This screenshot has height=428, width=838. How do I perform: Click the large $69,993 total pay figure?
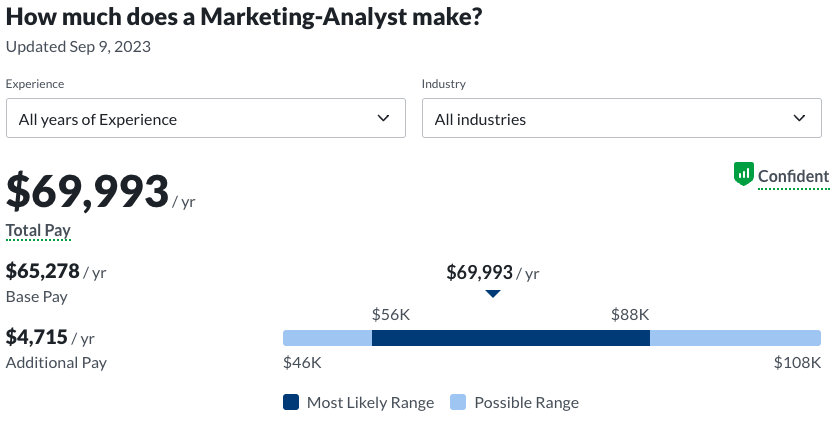[x=88, y=191]
